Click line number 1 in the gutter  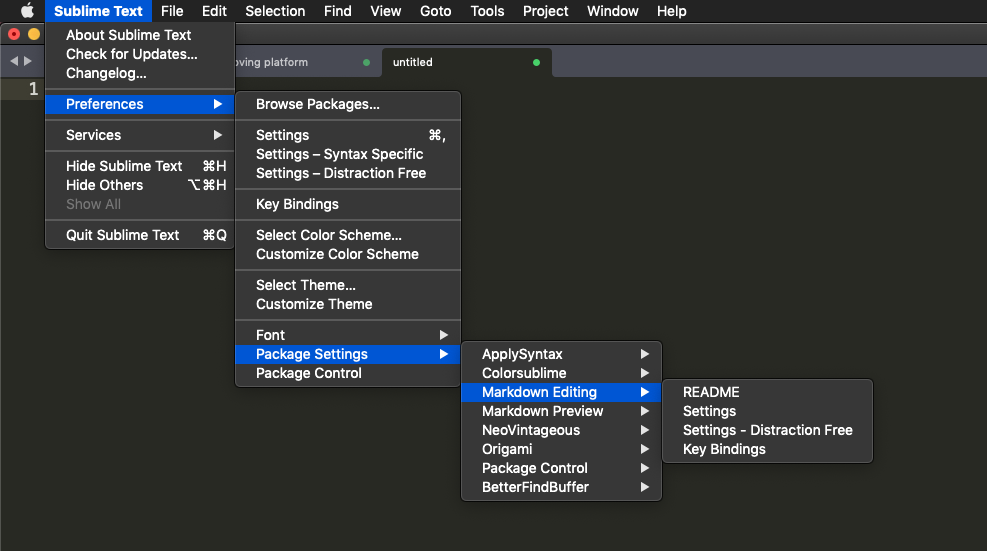(x=33, y=89)
